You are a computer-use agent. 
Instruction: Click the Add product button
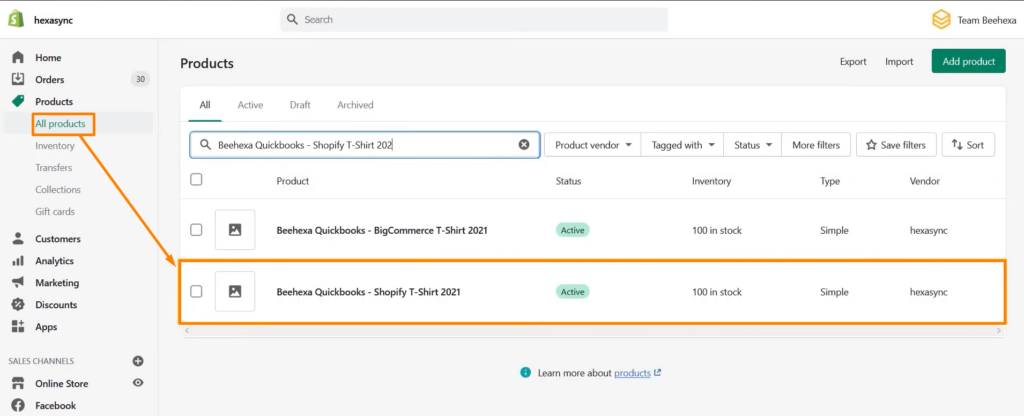(x=968, y=61)
